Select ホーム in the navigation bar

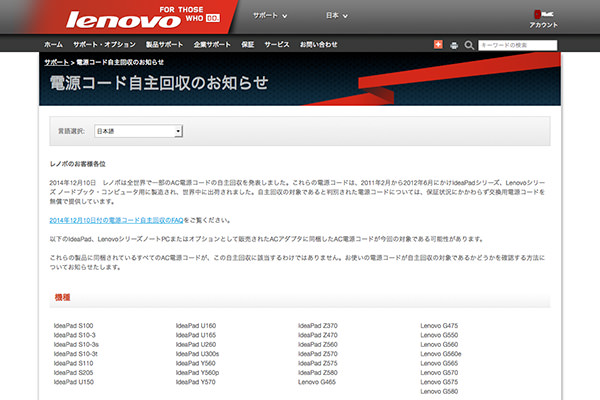click(53, 45)
